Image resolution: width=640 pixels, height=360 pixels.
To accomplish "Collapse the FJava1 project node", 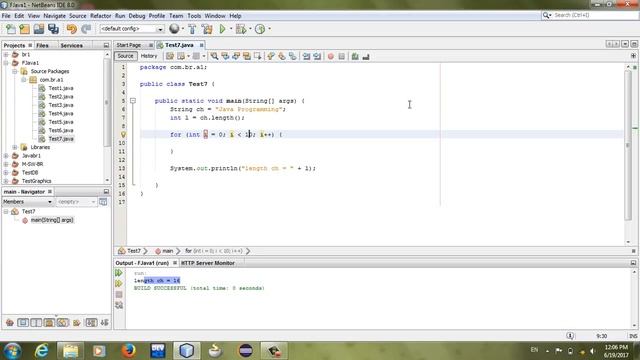I will pos(6,63).
